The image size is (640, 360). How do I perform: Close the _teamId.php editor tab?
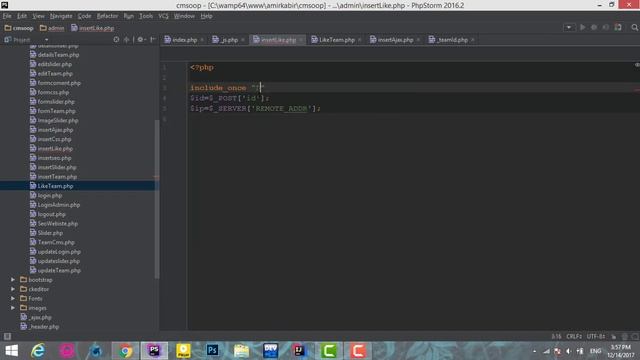coord(473,40)
